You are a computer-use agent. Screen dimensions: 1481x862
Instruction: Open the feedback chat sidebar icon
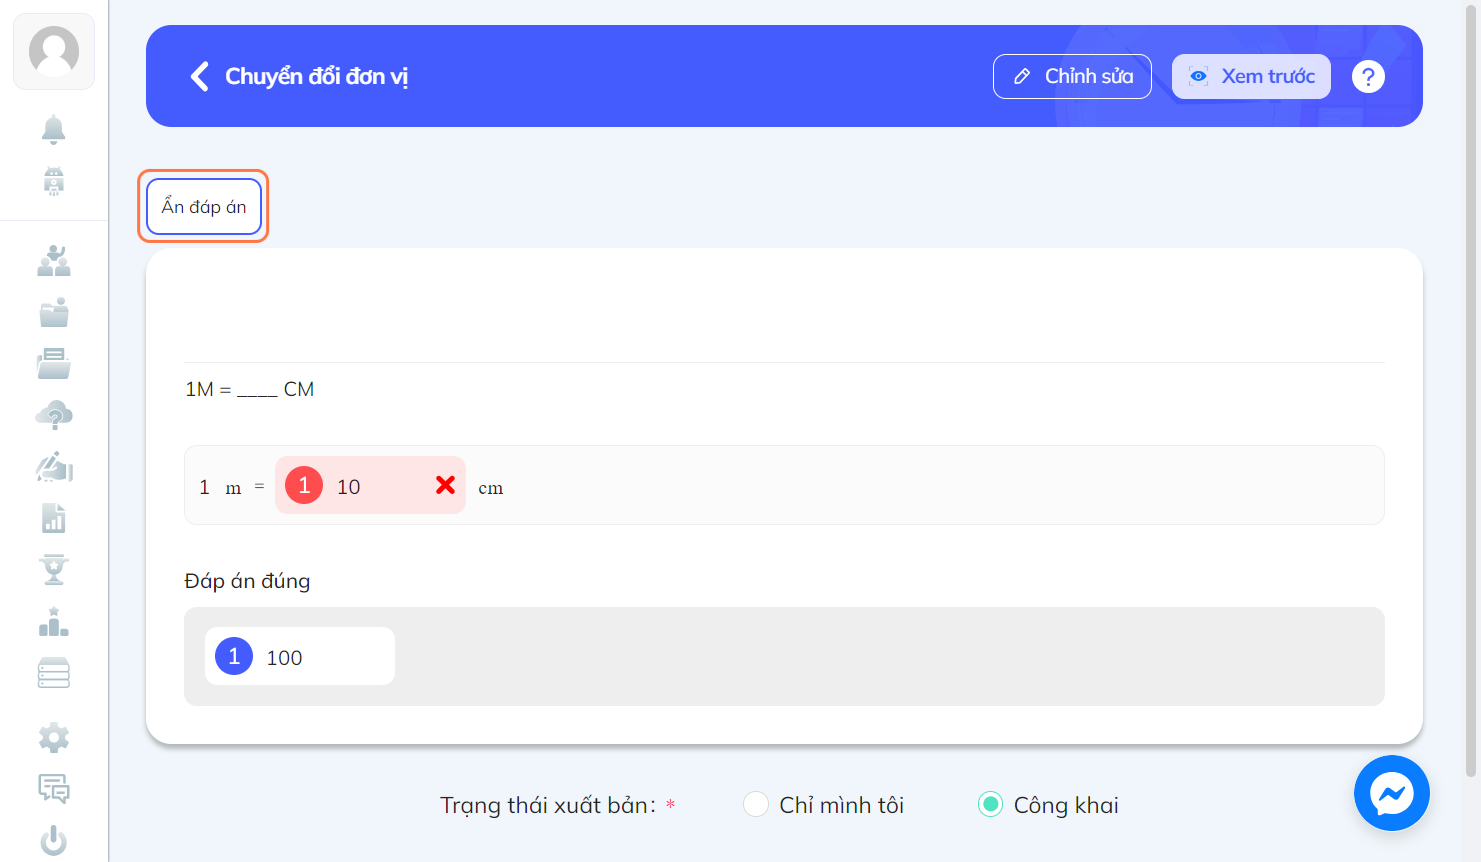tap(54, 789)
